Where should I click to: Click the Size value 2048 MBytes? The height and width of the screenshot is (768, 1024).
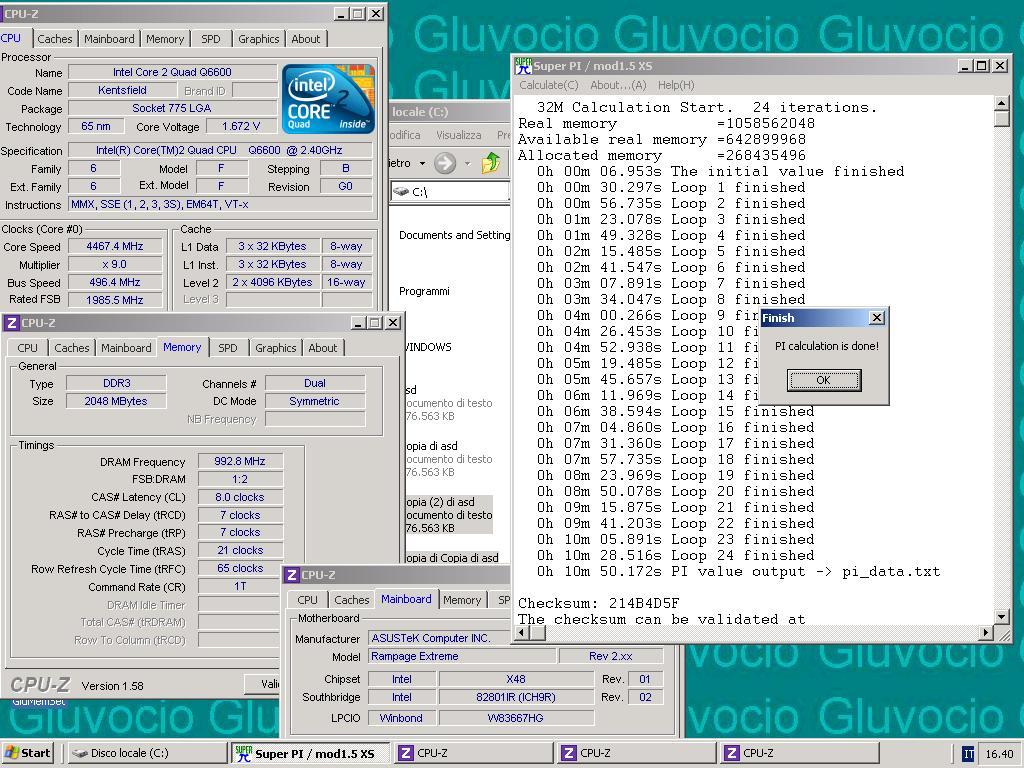pos(116,401)
